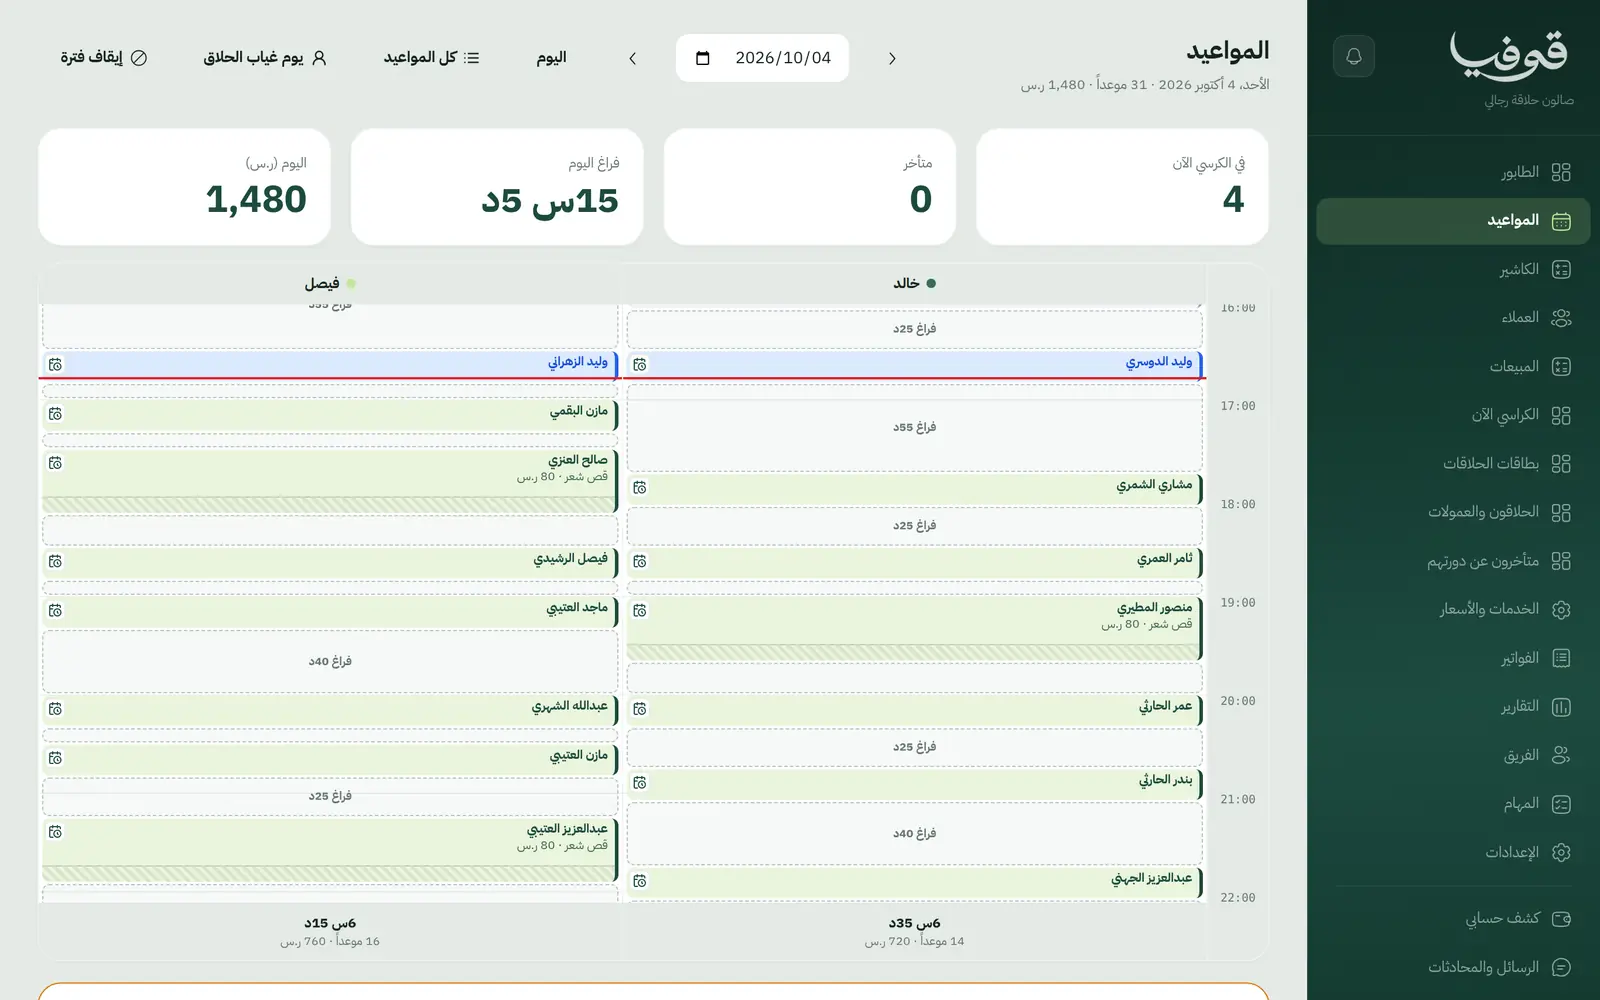This screenshot has height=1000, width=1600.
Task: Open the الطابور sidebar item
Action: click(1453, 172)
